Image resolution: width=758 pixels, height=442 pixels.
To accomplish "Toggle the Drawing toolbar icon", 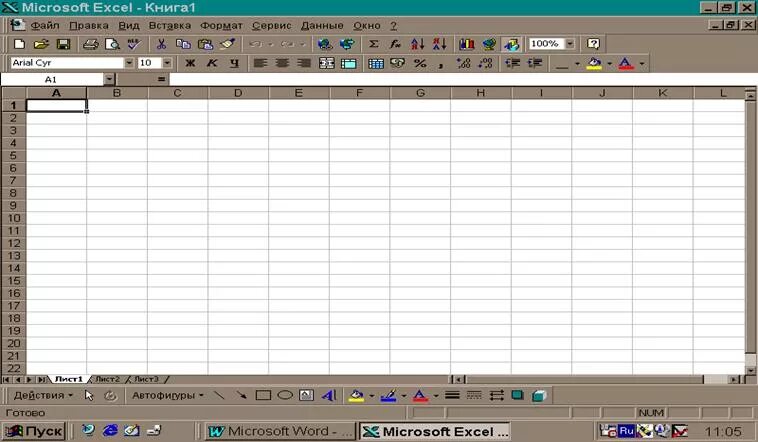I will pos(511,44).
